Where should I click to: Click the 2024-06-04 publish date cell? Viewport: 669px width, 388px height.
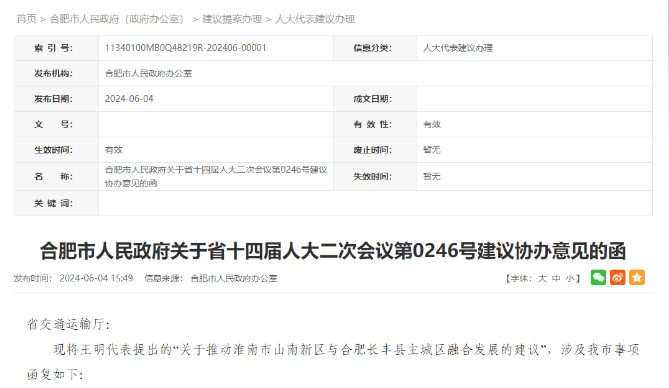[x=129, y=99]
